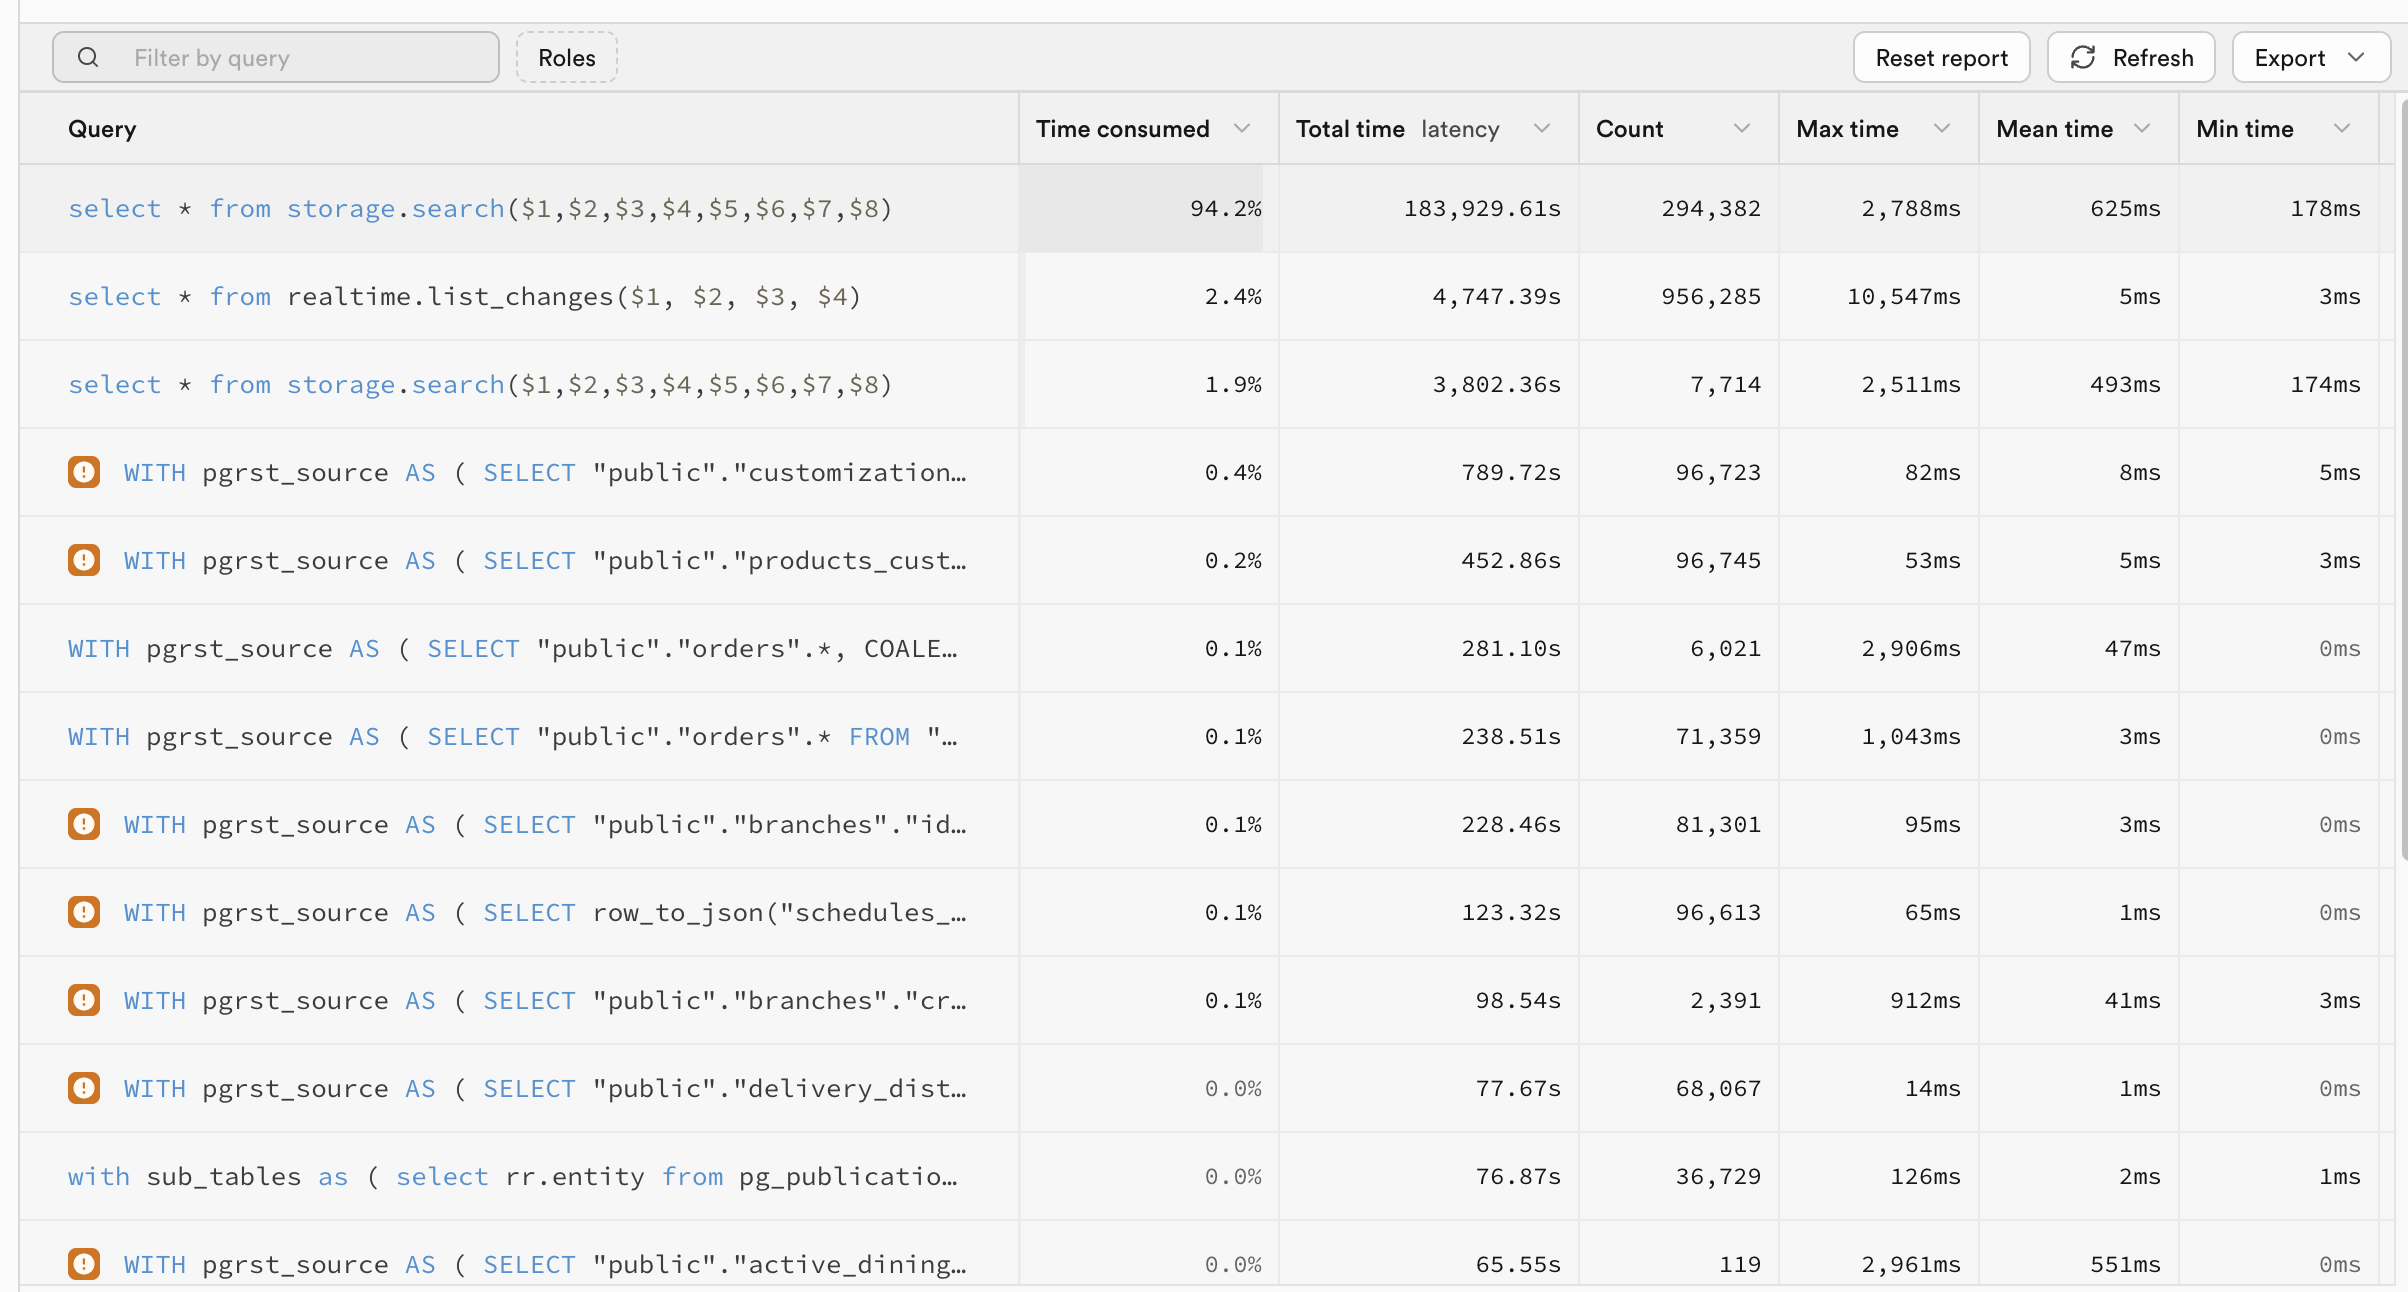Viewport: 2408px width, 1292px height.
Task: Open the Min time column dropdown
Action: click(2342, 128)
